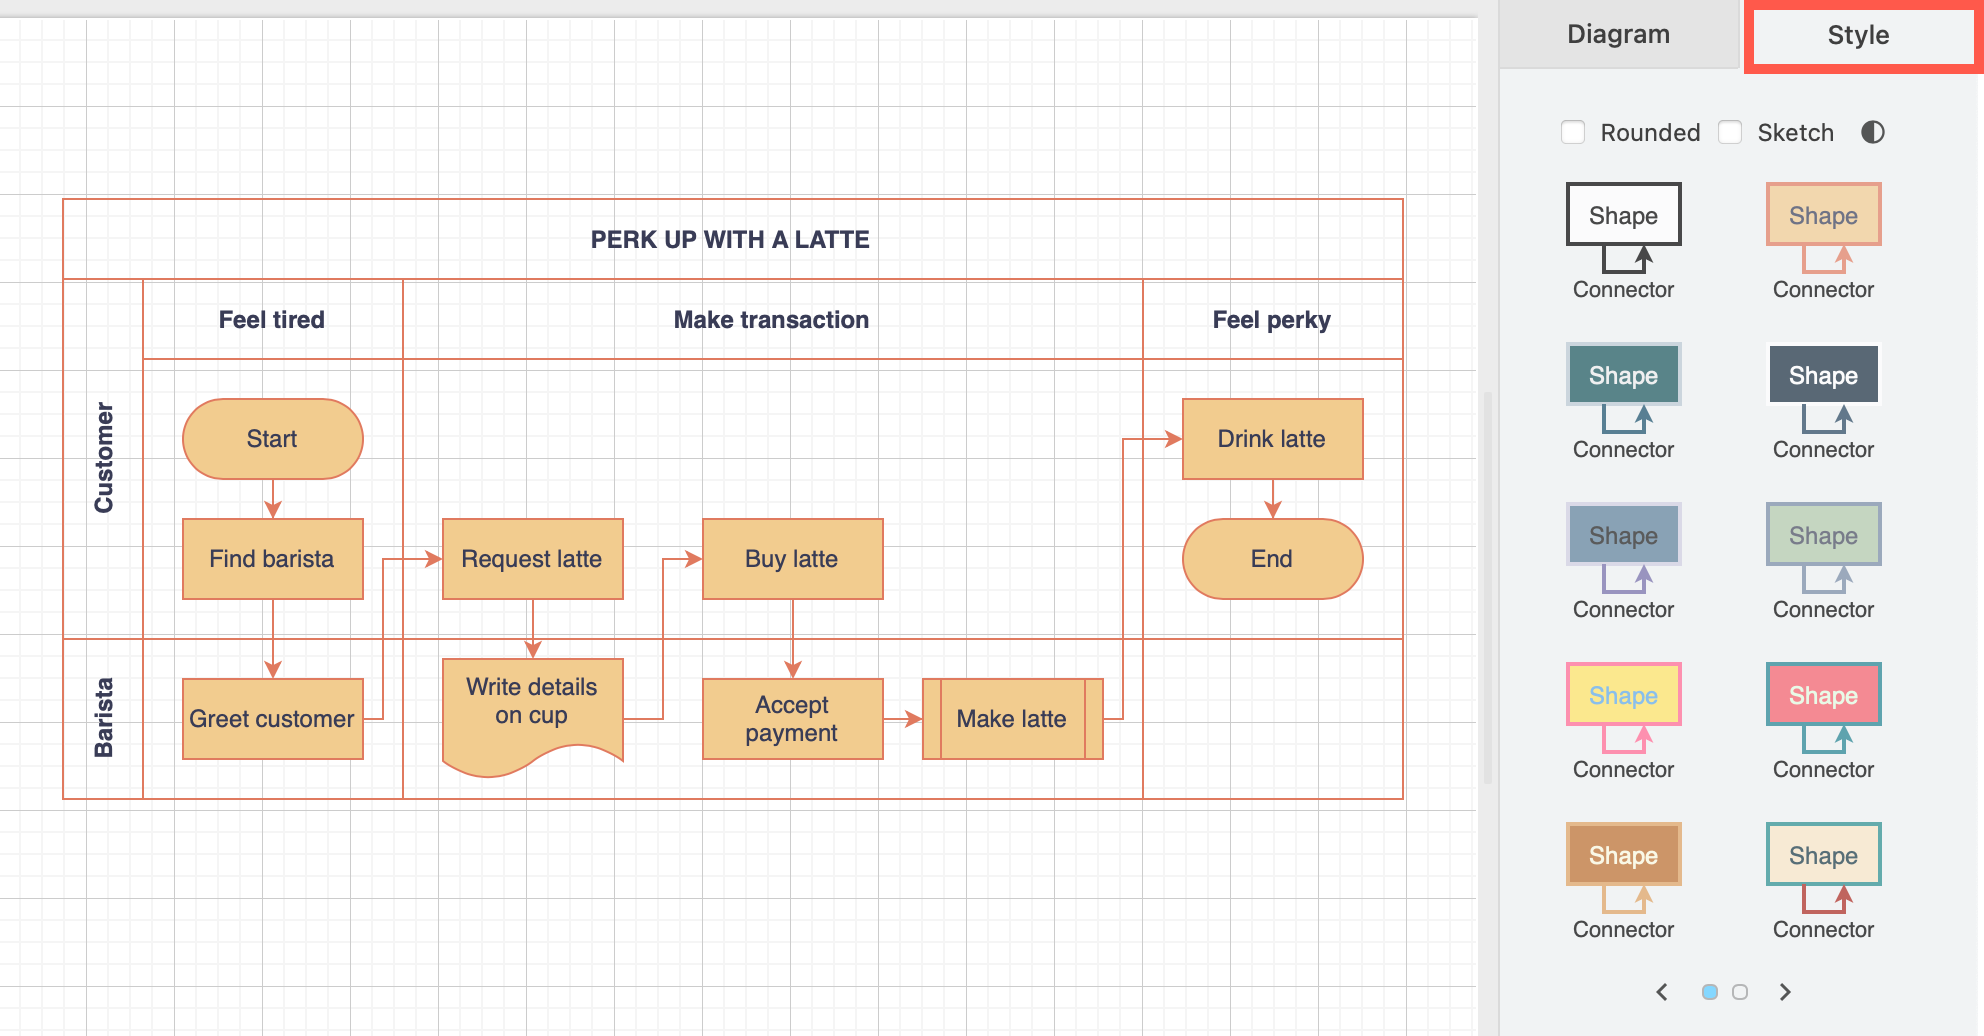Apply the black-and-white shape style
The image size is (1984, 1036).
(x=1623, y=241)
